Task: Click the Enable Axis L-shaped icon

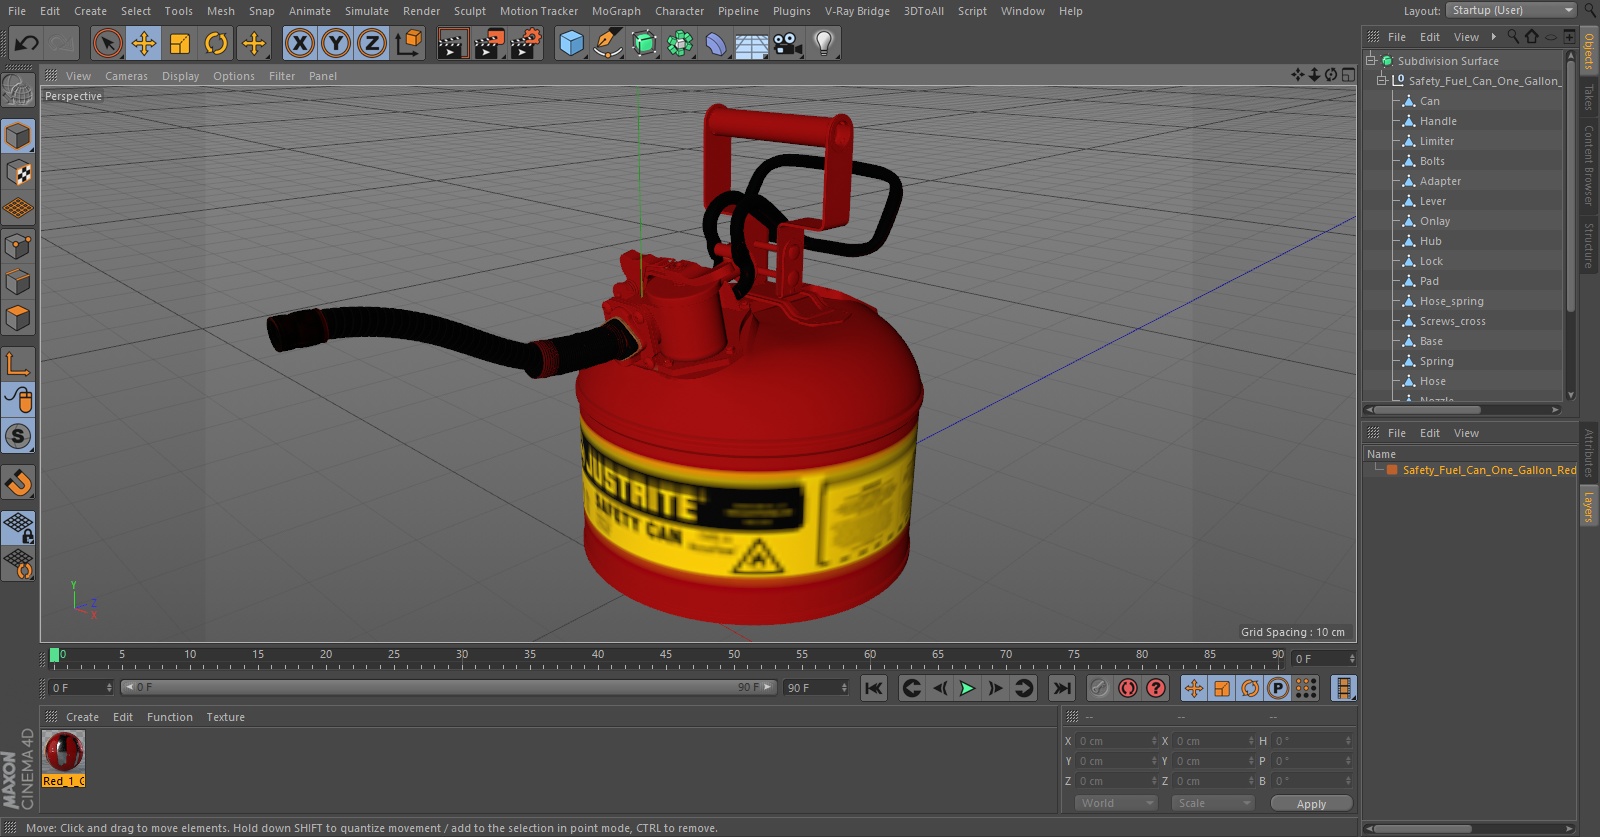Action: tap(18, 363)
